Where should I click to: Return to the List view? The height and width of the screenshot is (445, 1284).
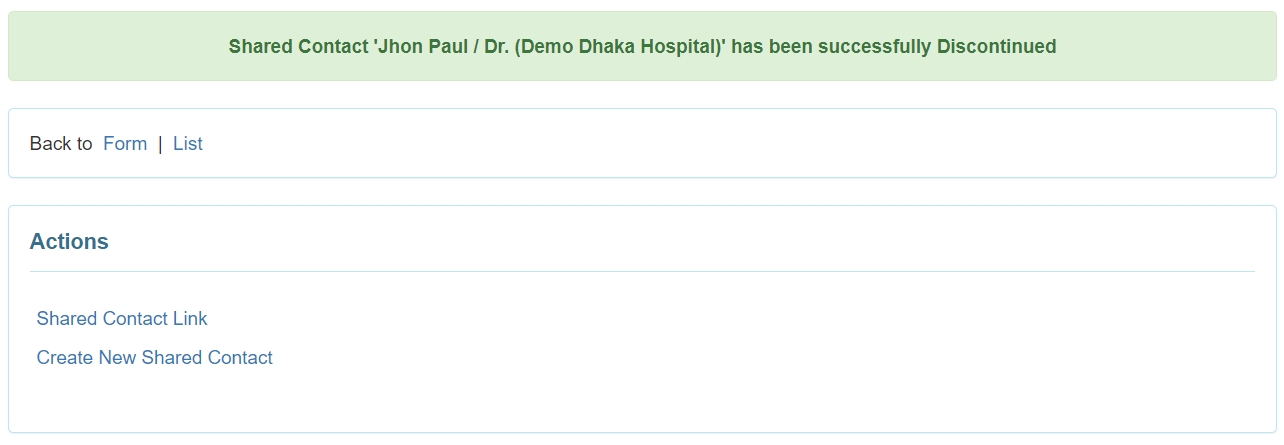pos(188,144)
